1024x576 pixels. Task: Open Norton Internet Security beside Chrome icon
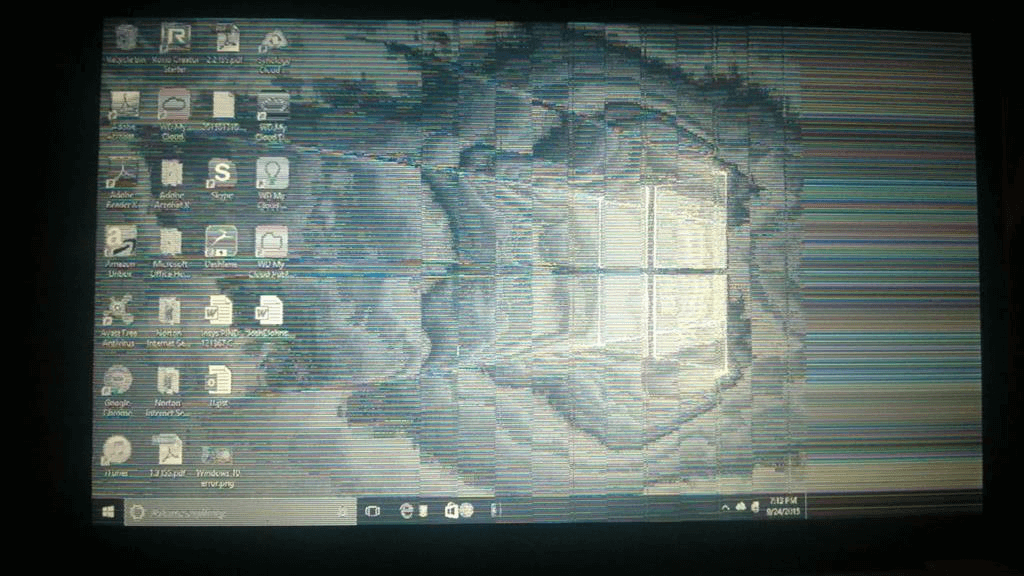click(x=168, y=391)
